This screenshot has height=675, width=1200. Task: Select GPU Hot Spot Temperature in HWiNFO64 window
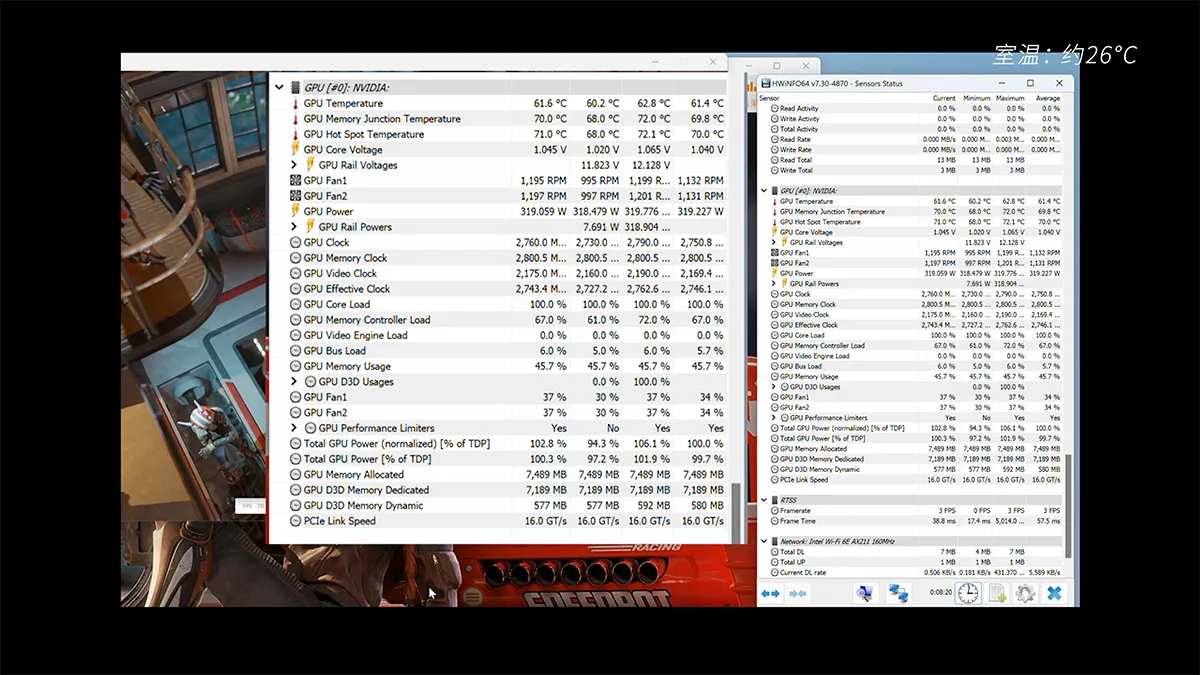[x=911, y=222]
